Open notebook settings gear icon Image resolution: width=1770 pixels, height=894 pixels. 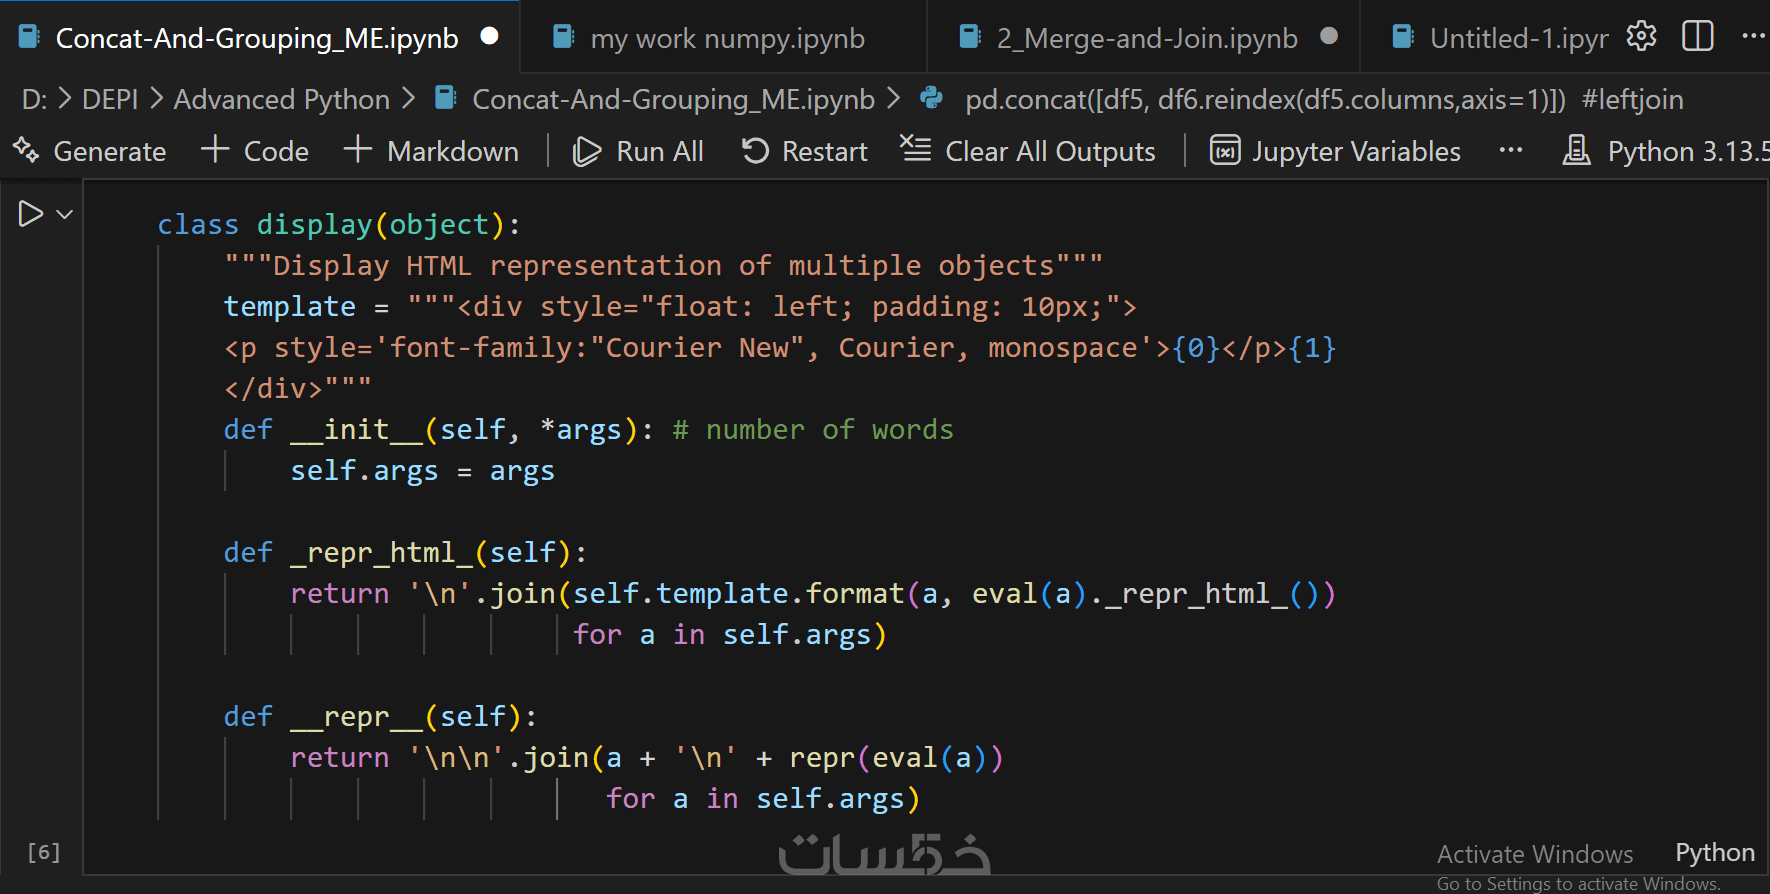click(1641, 37)
